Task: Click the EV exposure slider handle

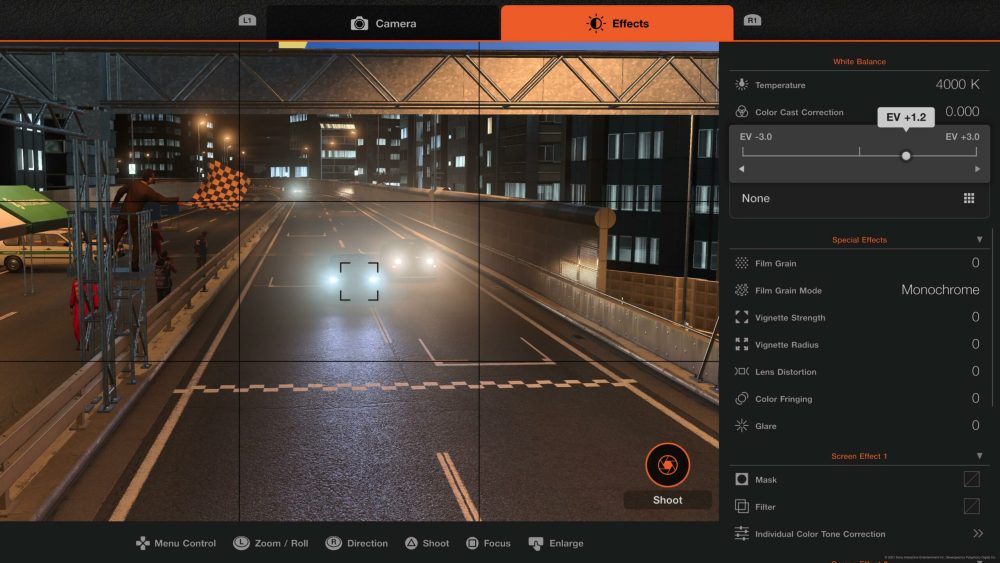Action: pyautogui.click(x=906, y=155)
